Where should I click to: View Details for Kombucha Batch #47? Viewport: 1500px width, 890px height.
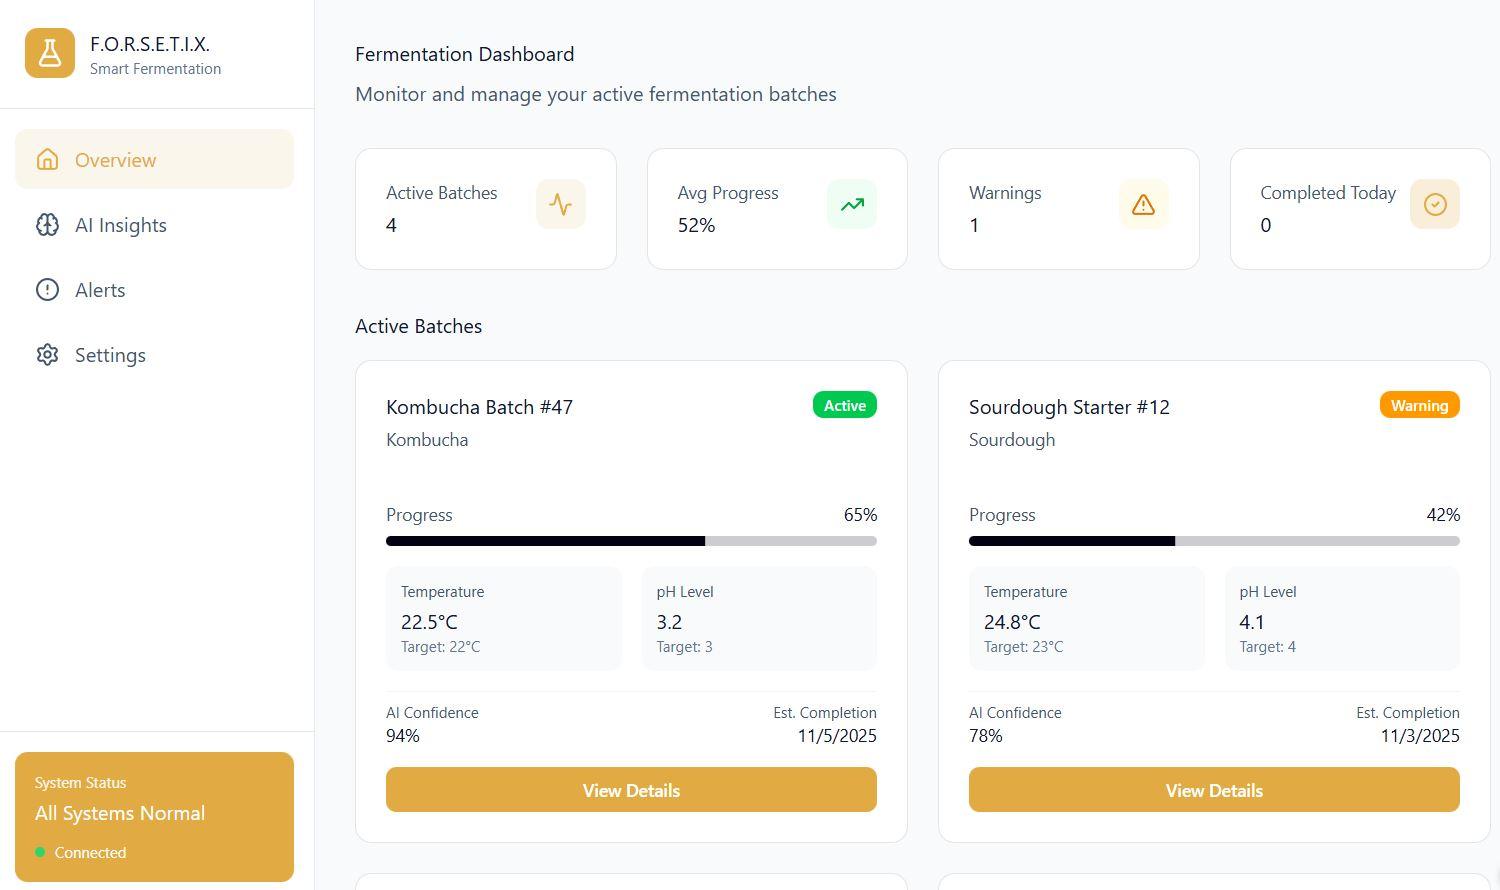631,790
